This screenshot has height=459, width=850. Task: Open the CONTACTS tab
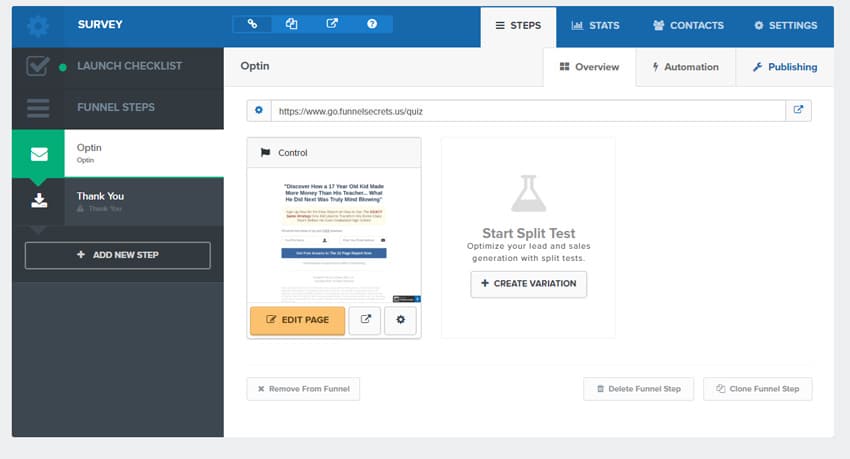pyautogui.click(x=688, y=25)
